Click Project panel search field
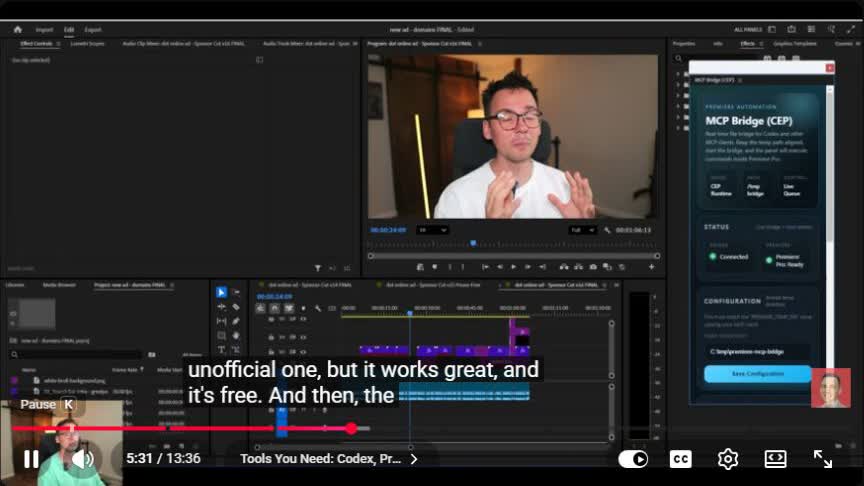The width and height of the screenshot is (864, 486). click(77, 354)
